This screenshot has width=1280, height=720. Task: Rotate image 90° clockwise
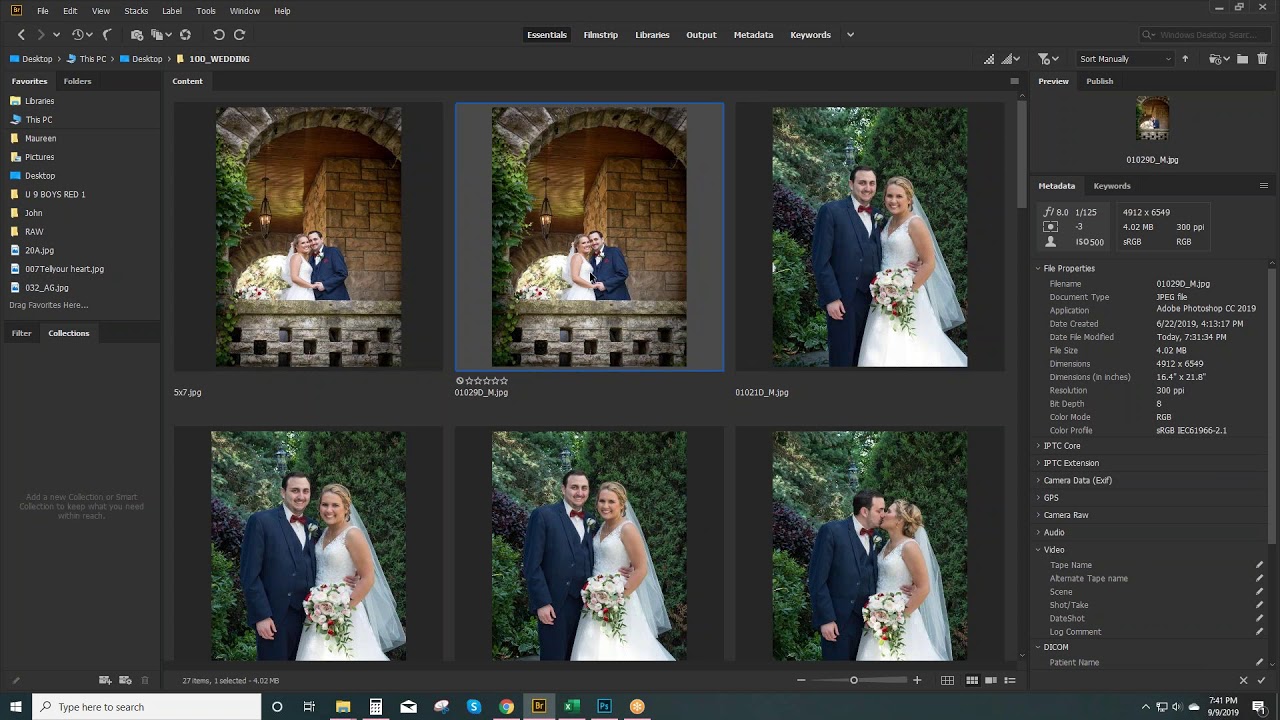pos(239,34)
